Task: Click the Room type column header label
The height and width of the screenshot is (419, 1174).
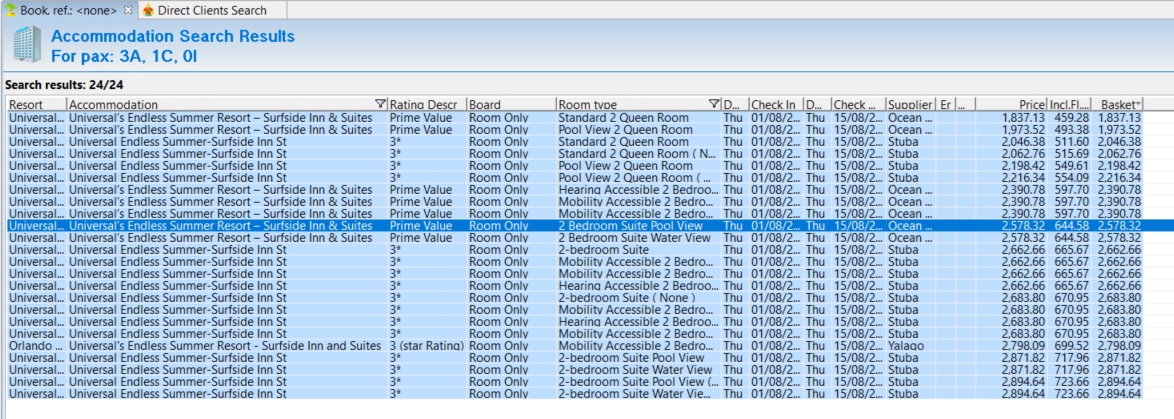Action: [588, 105]
